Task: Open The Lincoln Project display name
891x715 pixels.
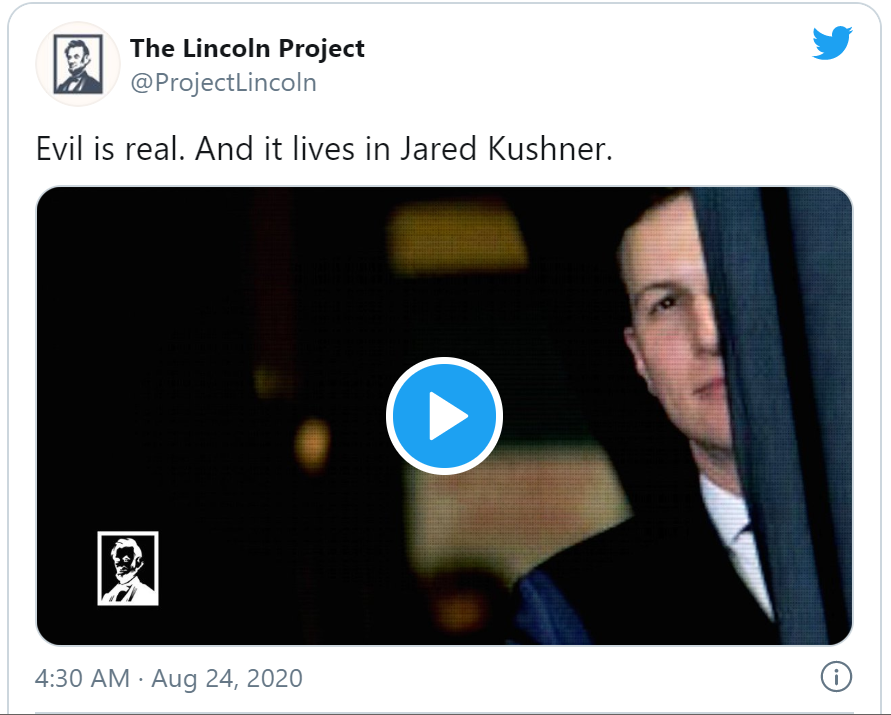Action: click(x=247, y=48)
